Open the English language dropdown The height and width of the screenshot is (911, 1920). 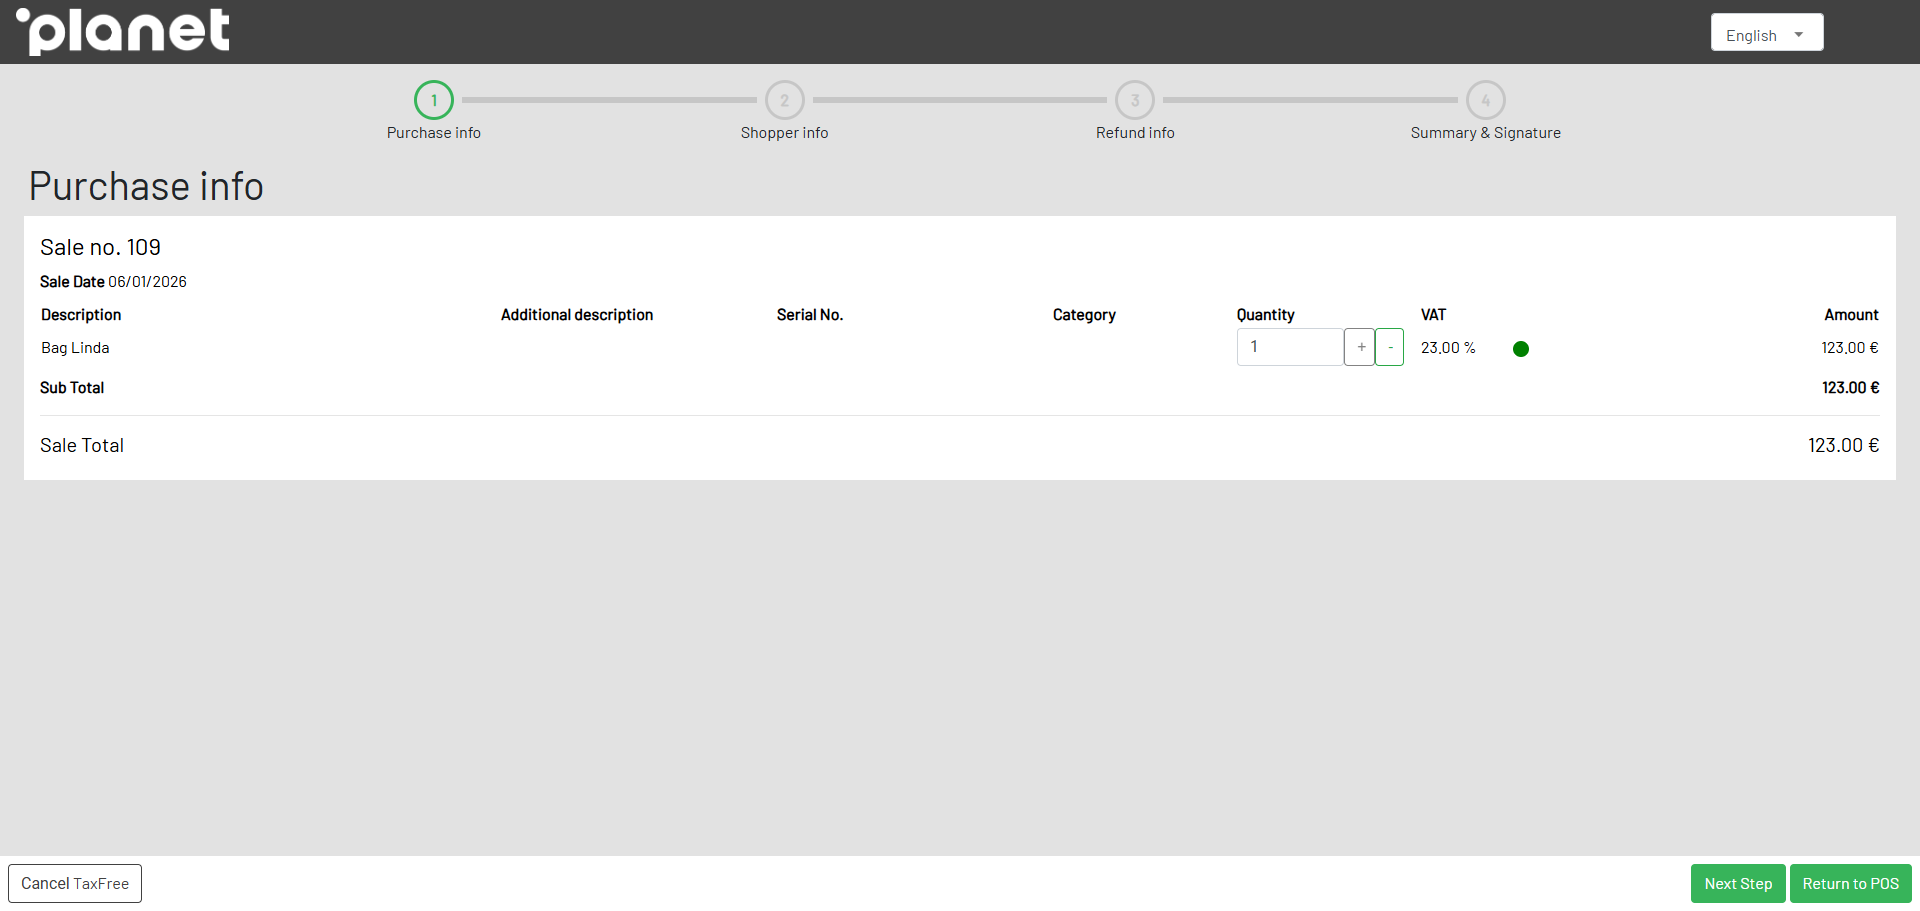[x=1766, y=32]
